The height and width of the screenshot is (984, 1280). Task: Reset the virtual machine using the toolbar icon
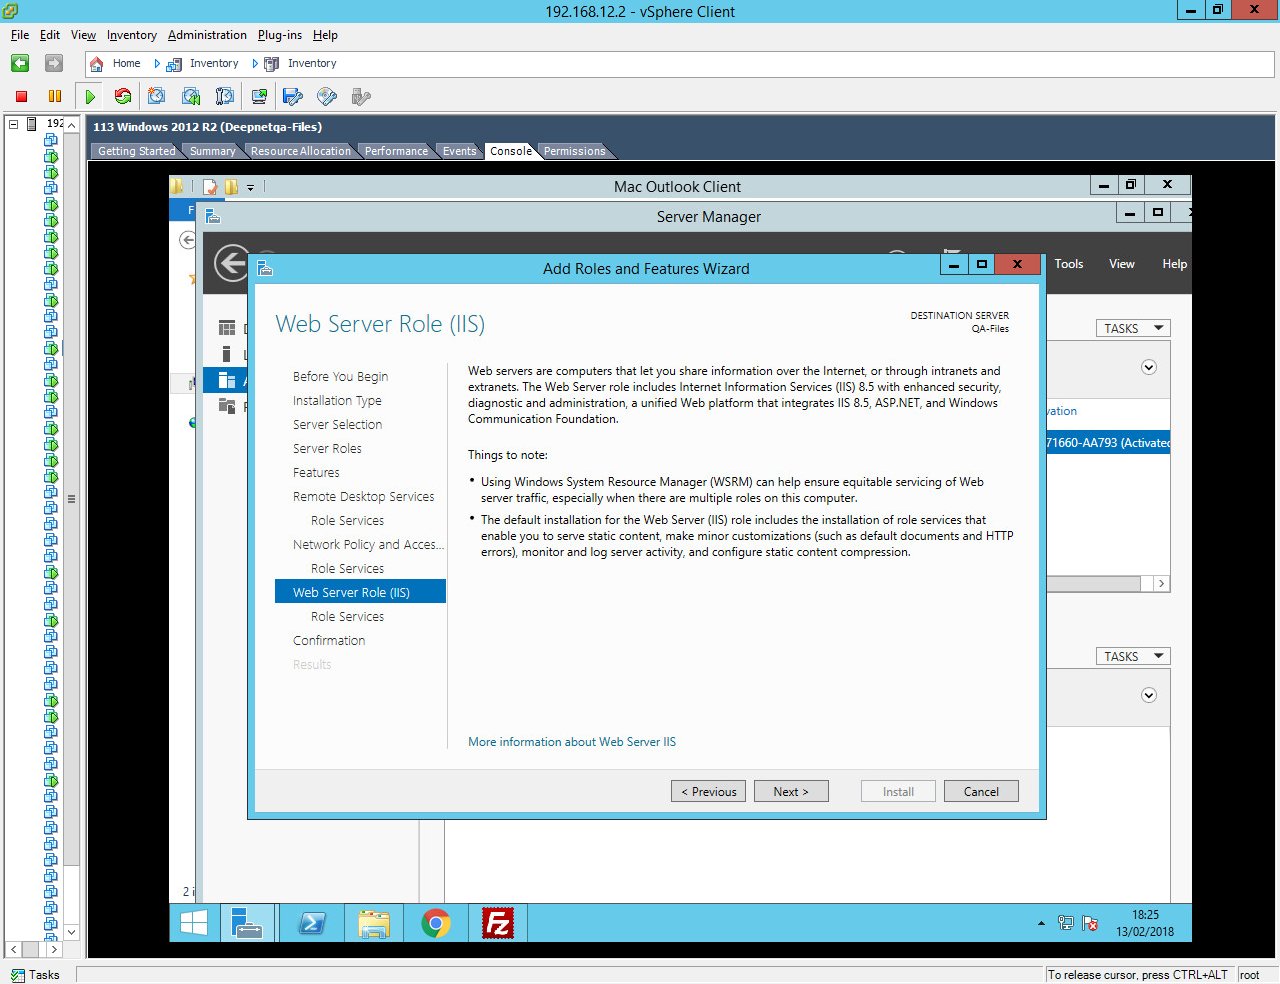click(123, 97)
